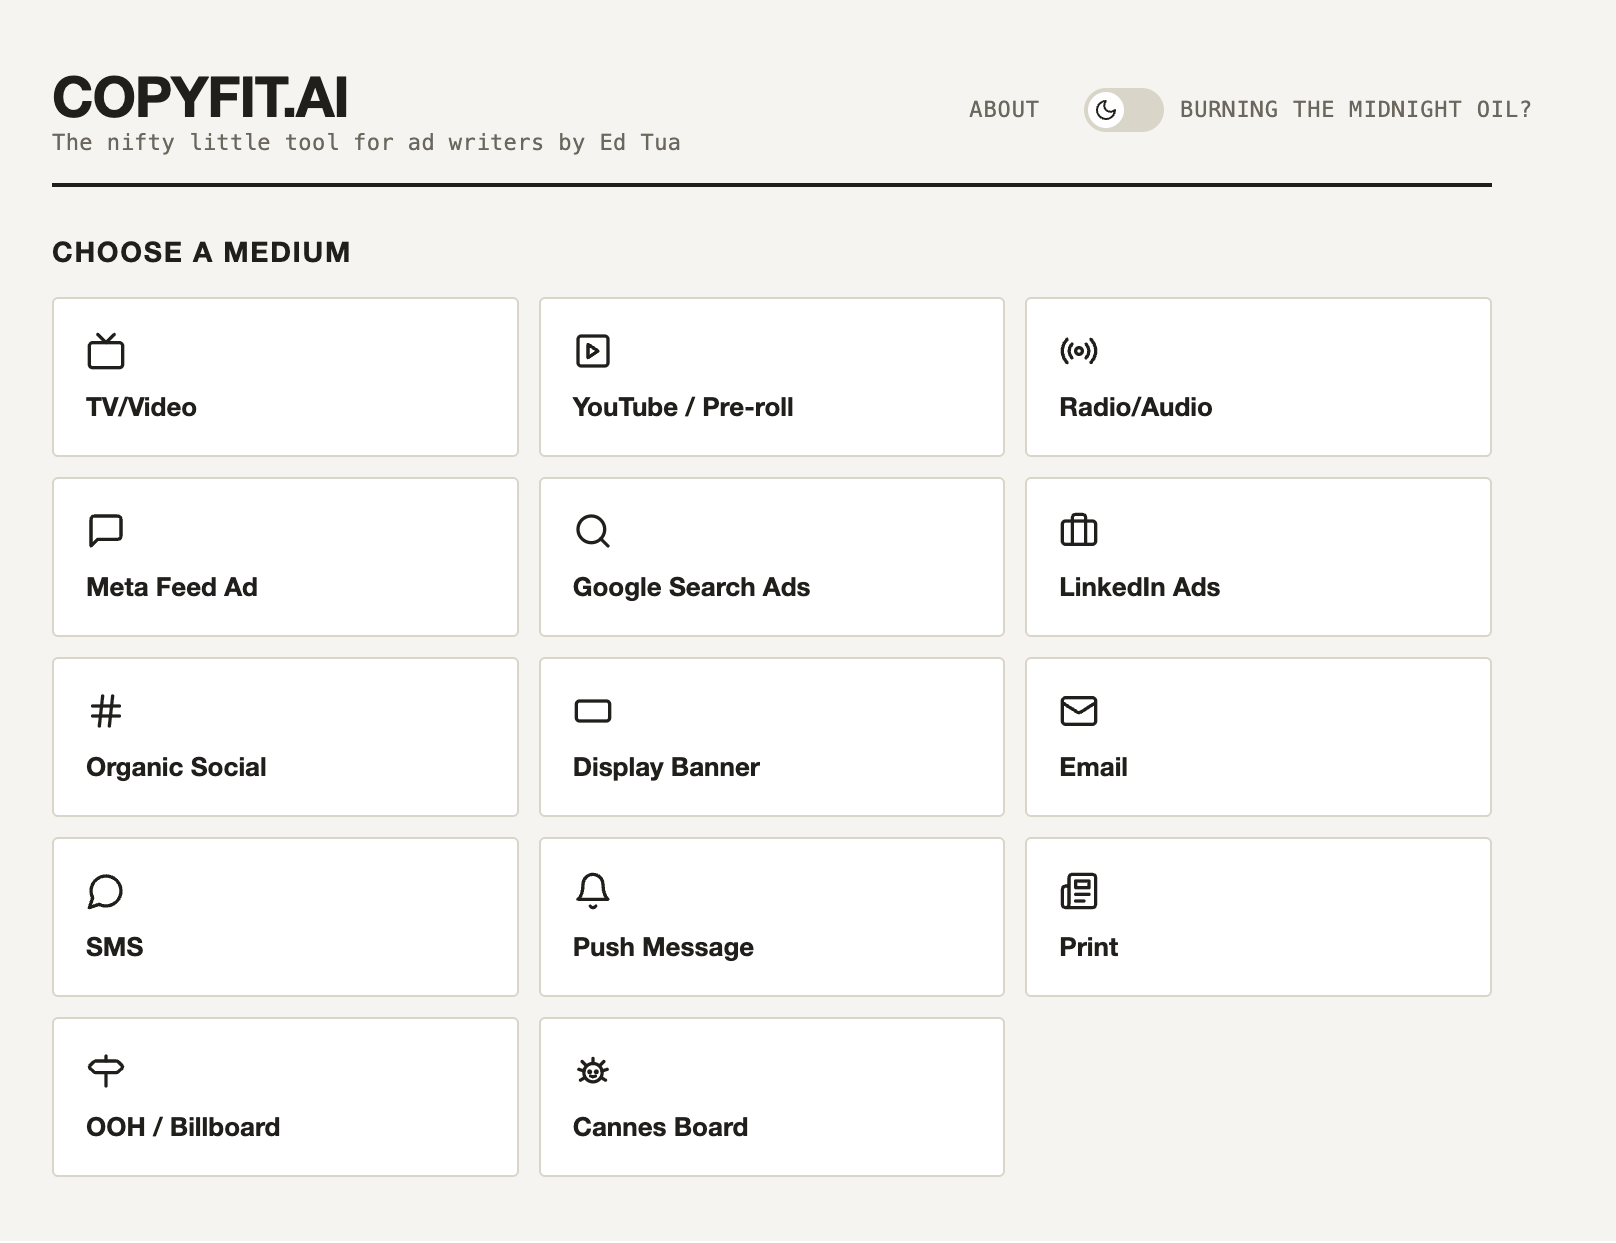Open the About page link
This screenshot has width=1616, height=1243.
click(1004, 110)
